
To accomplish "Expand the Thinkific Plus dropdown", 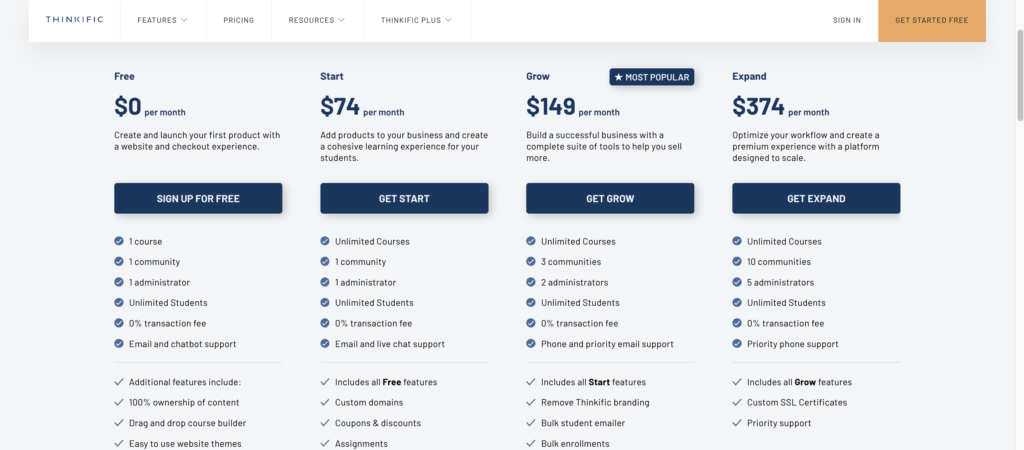I will tap(416, 20).
